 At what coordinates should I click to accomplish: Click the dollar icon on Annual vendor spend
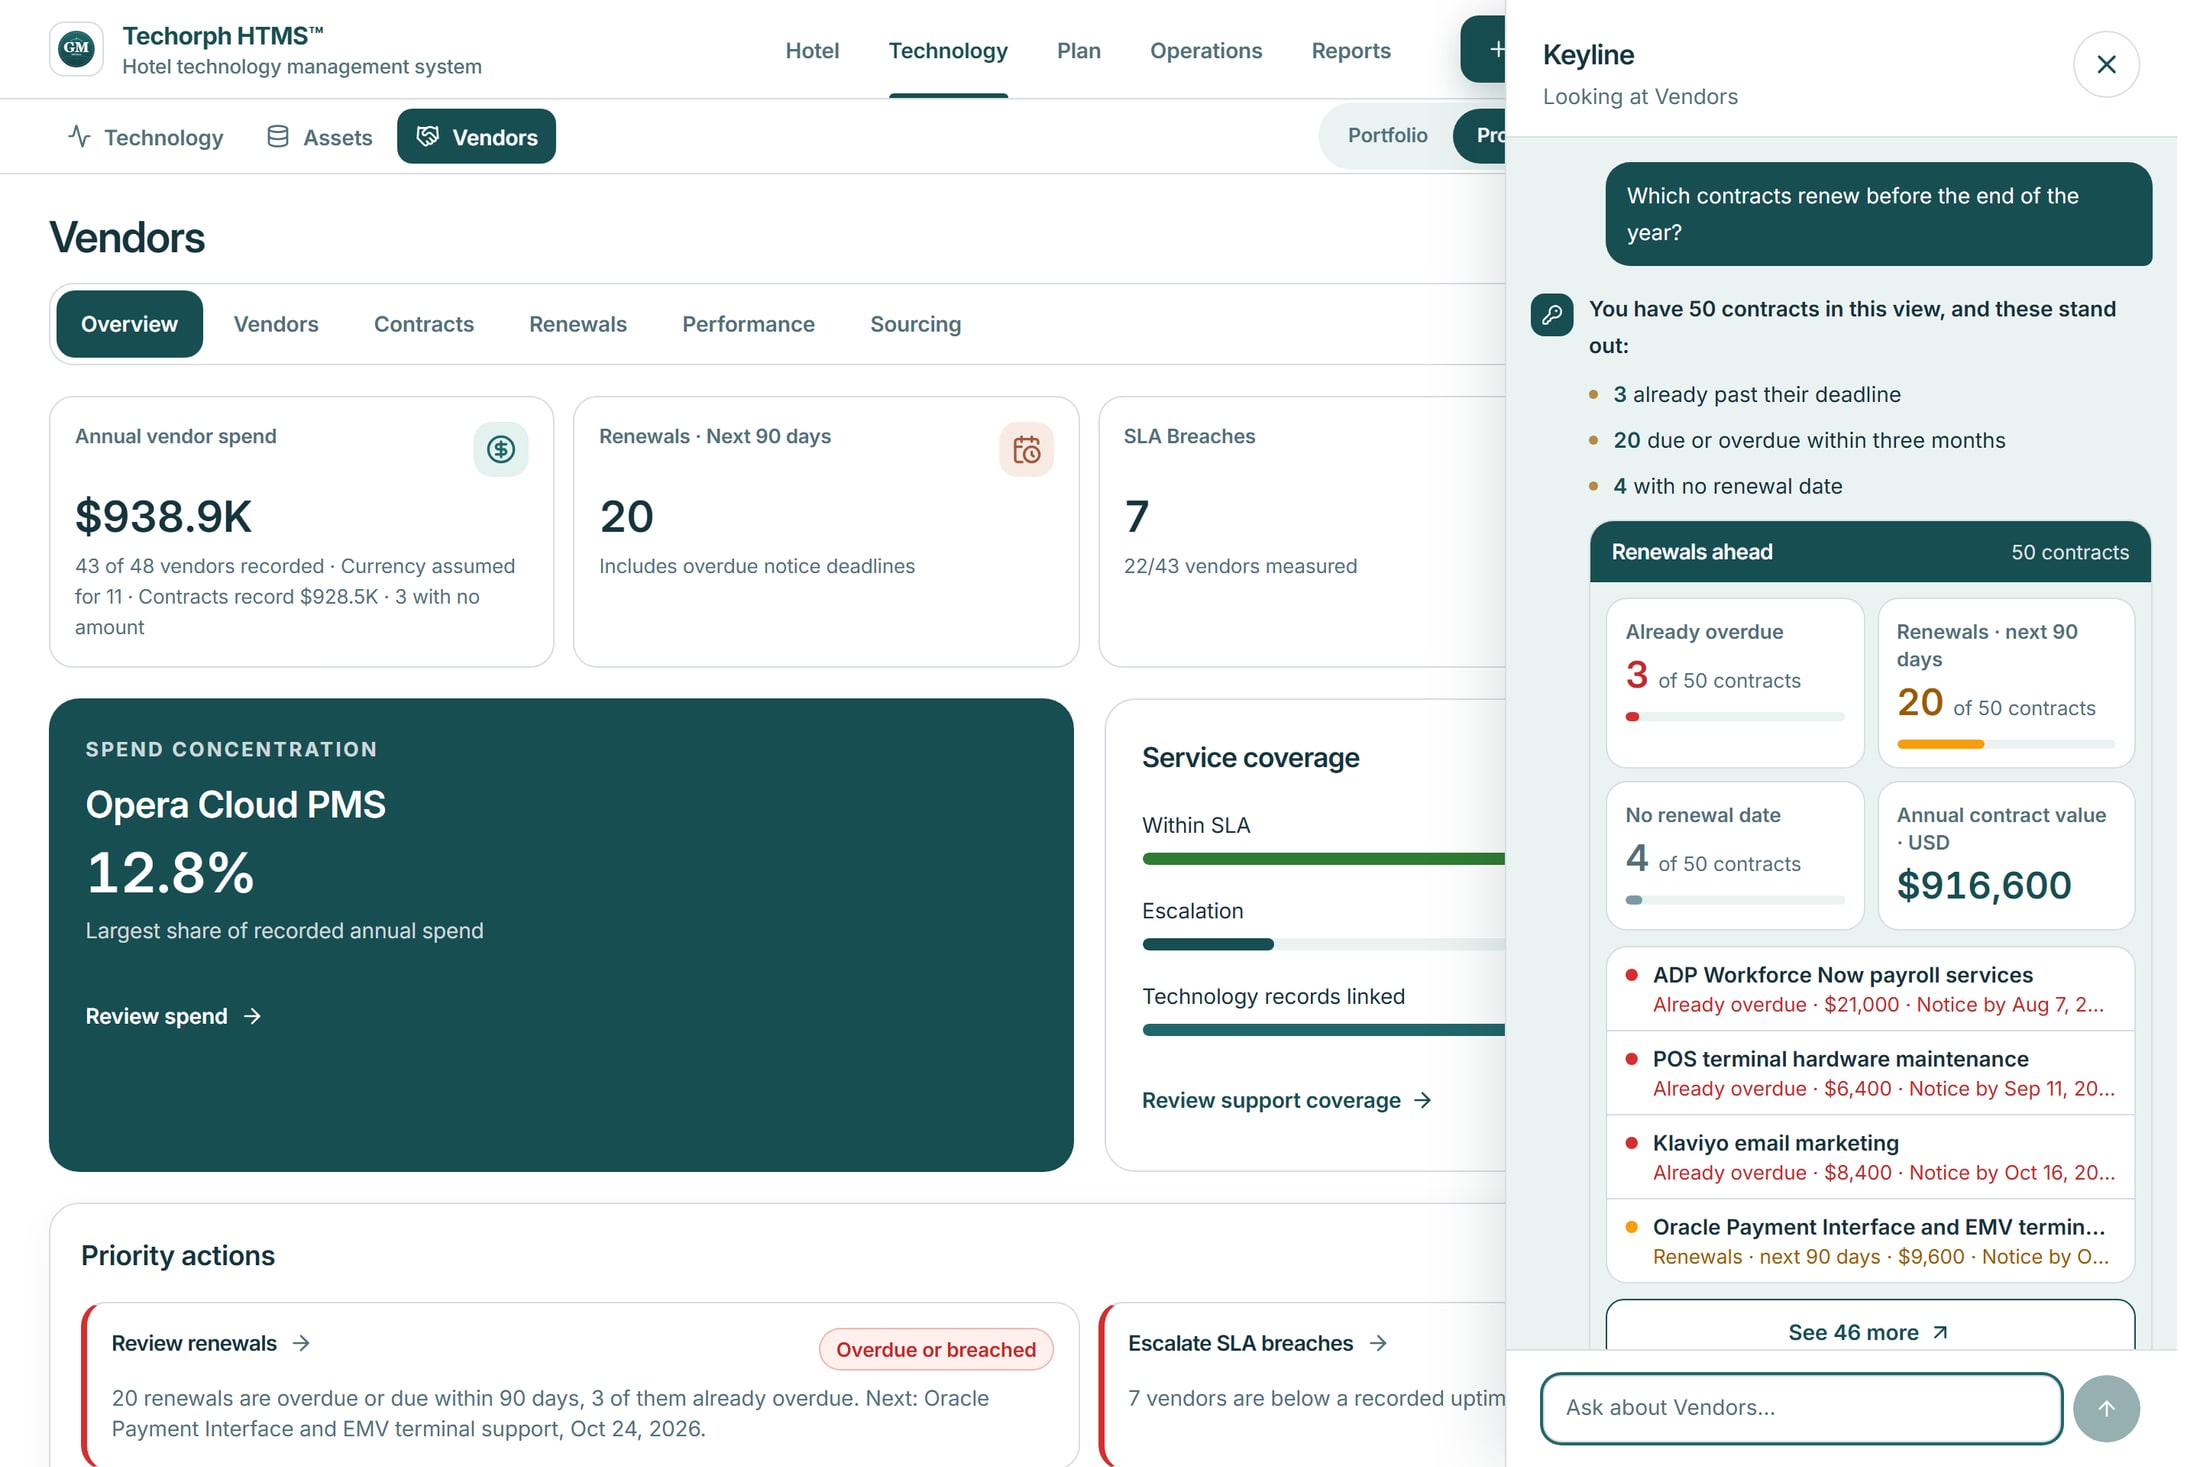pyautogui.click(x=501, y=449)
